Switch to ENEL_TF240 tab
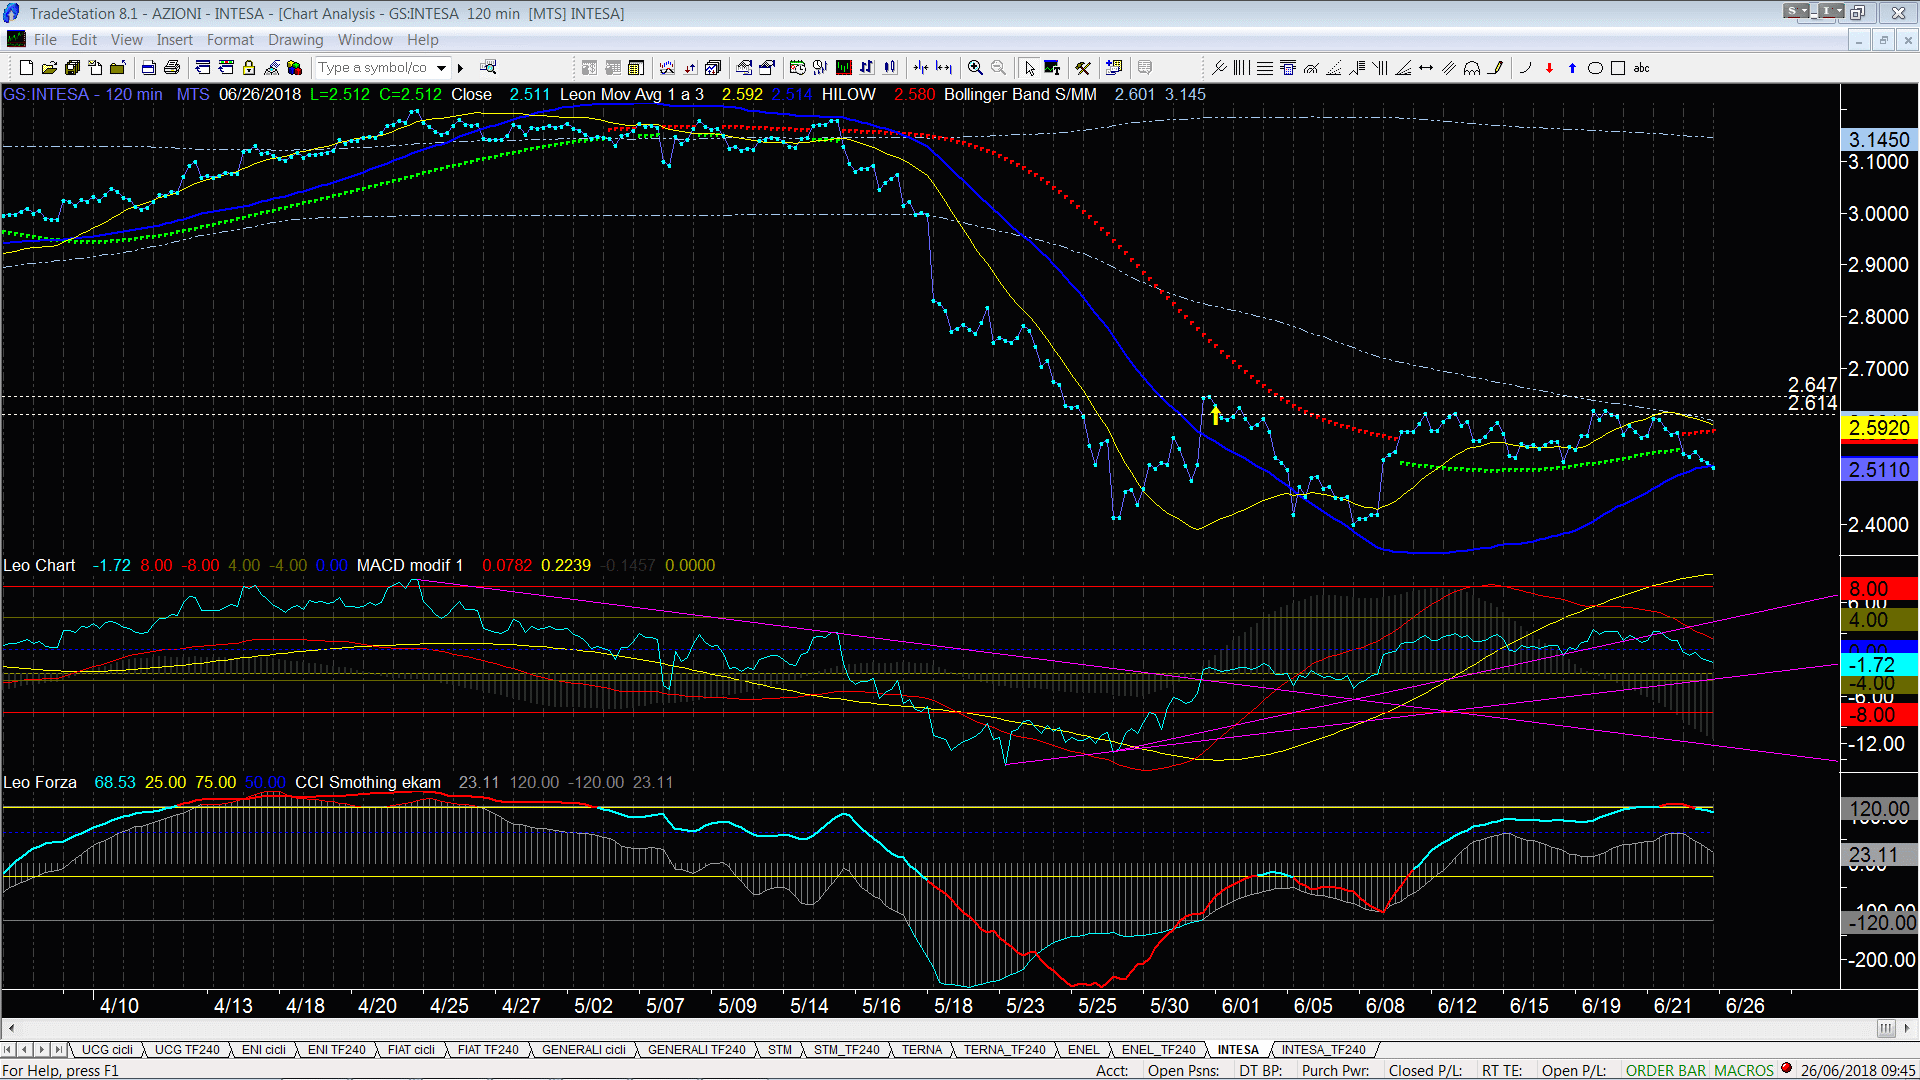This screenshot has height=1080, width=1920. (1158, 1050)
